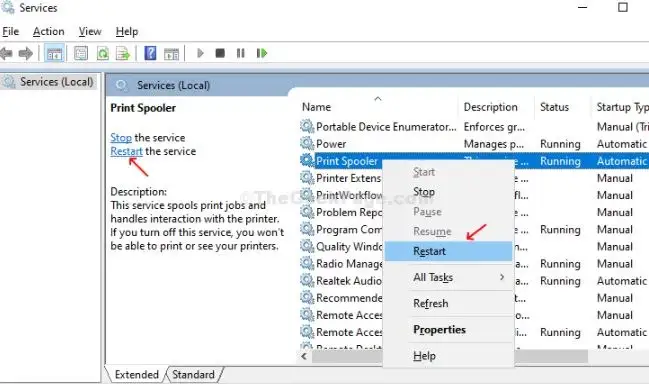The height and width of the screenshot is (384, 649).
Task: Toggle the Show/Hide Console Tree icon
Action: 54,53
